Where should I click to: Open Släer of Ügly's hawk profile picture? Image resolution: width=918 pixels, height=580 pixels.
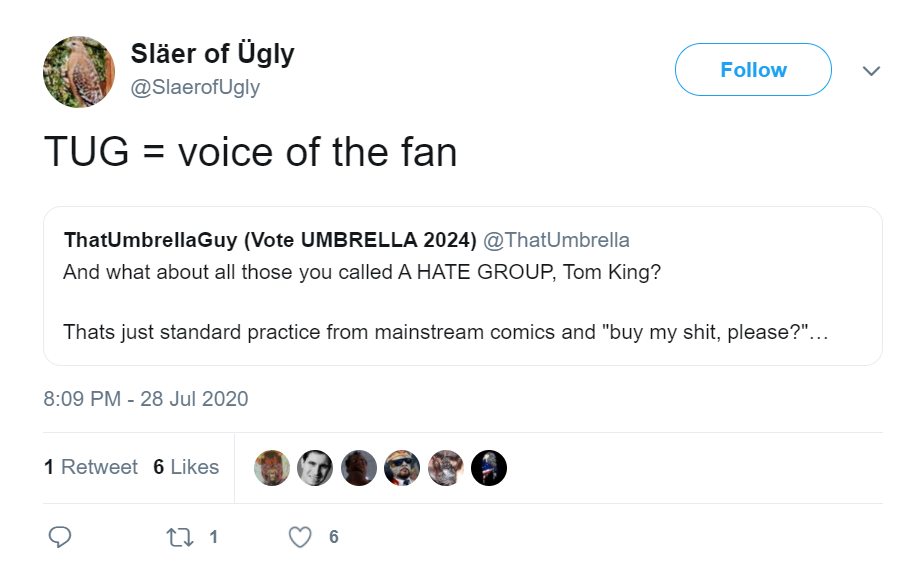[x=79, y=72]
